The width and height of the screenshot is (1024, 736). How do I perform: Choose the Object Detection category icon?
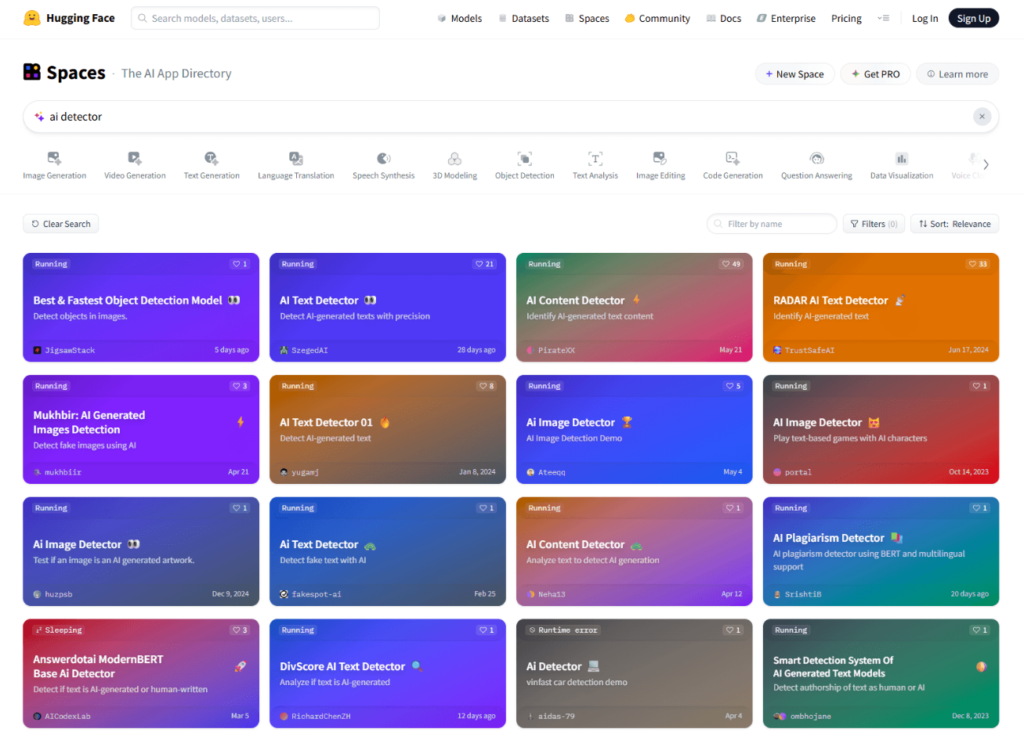(x=524, y=158)
